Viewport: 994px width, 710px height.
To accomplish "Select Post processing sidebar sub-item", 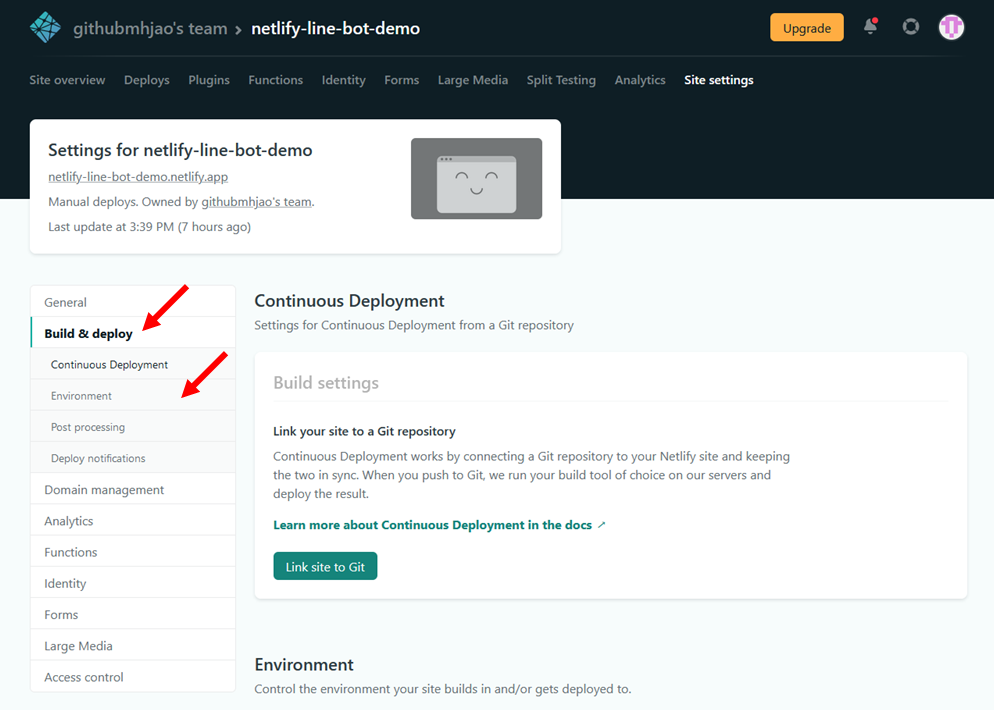I will [133, 427].
